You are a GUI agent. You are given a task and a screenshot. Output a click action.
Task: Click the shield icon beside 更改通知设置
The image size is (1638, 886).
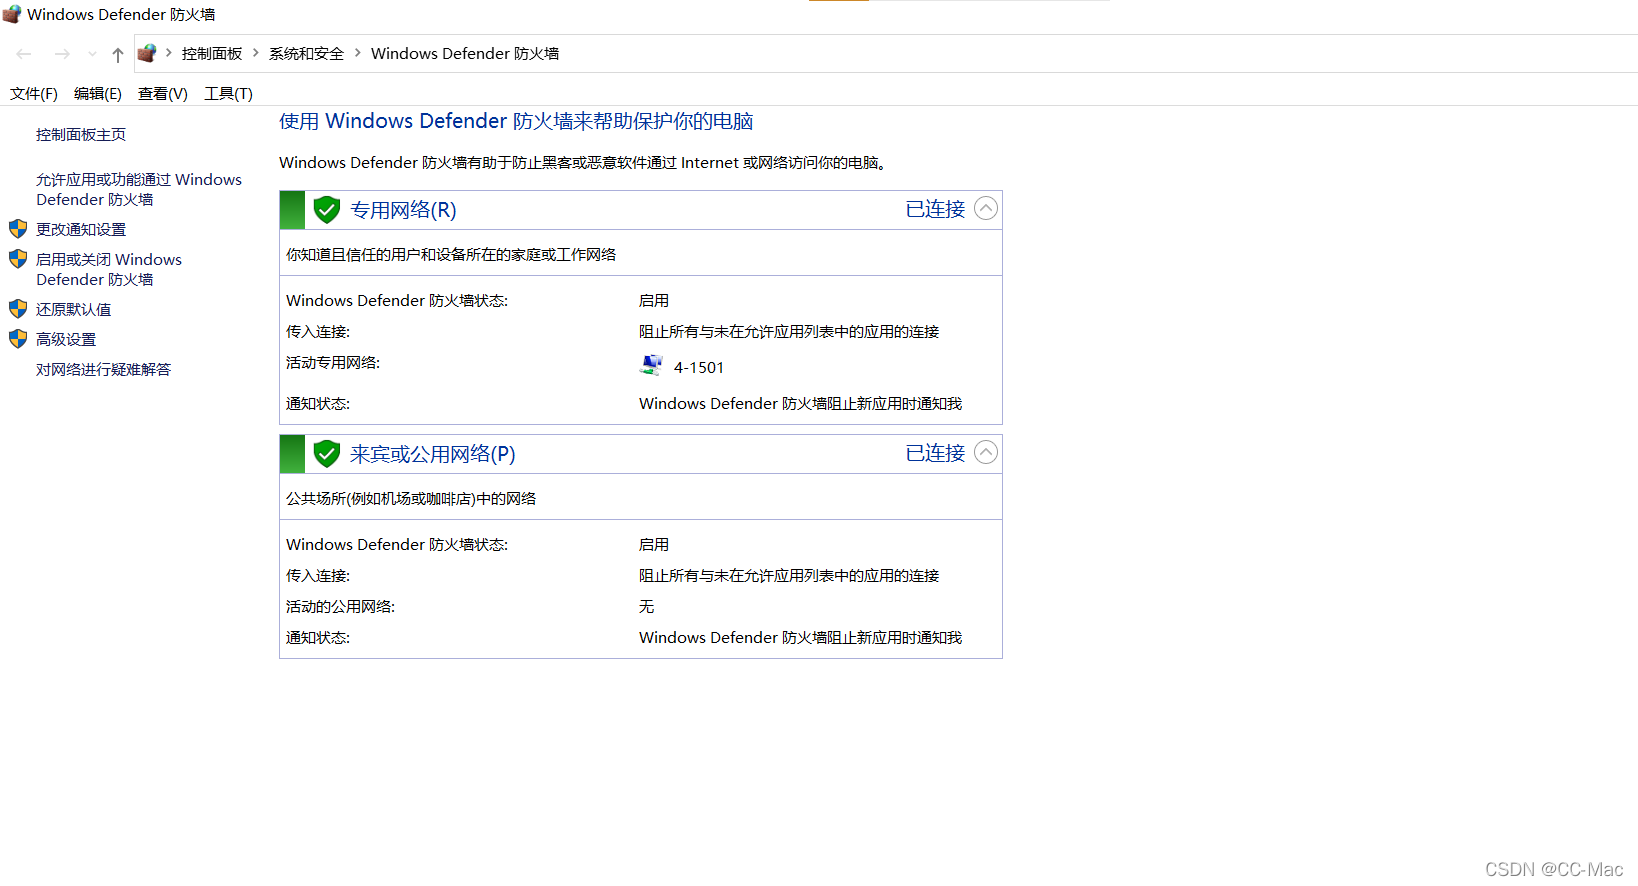[x=18, y=229]
